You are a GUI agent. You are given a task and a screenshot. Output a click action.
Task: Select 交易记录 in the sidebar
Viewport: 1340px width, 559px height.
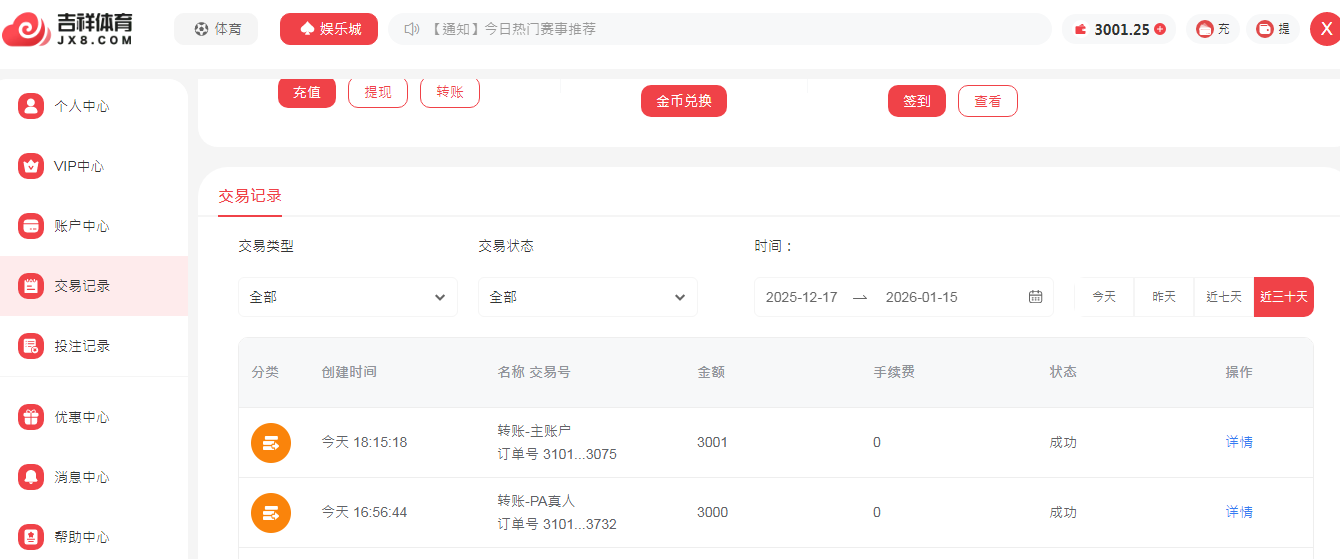click(94, 286)
